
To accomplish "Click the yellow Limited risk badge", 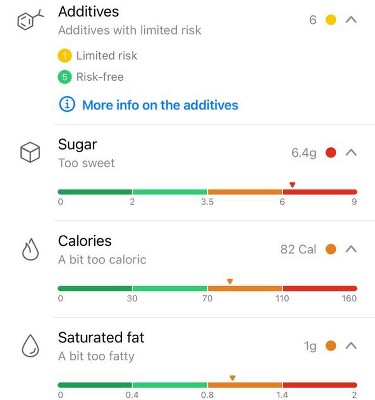I will (x=65, y=56).
